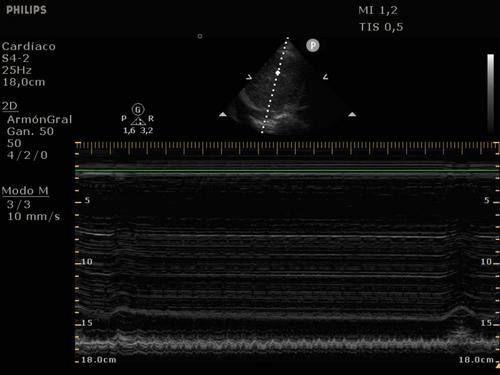Click the '25Hz' frame rate value
500x375 pixels.
(17, 70)
